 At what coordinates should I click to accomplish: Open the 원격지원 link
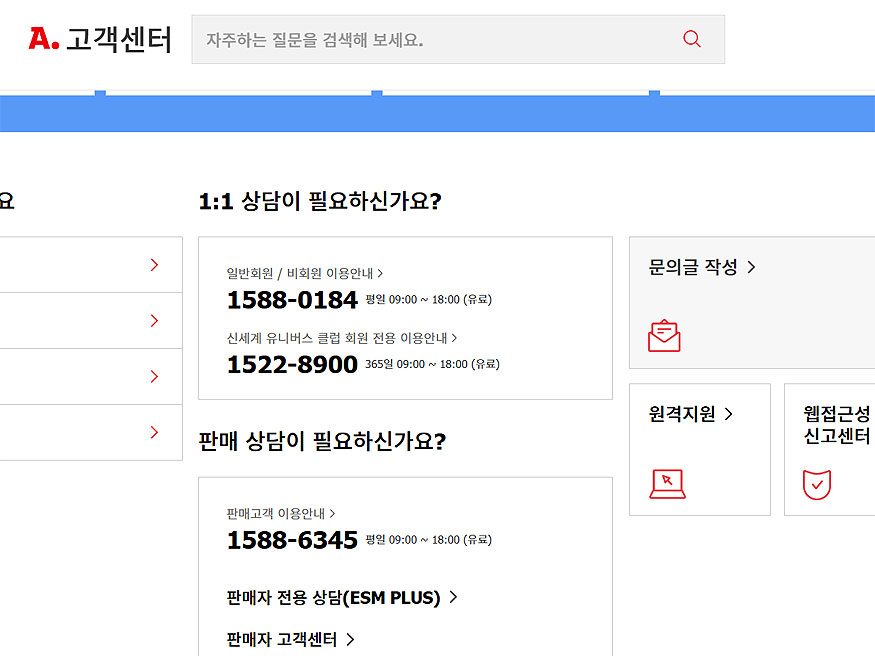pos(691,414)
